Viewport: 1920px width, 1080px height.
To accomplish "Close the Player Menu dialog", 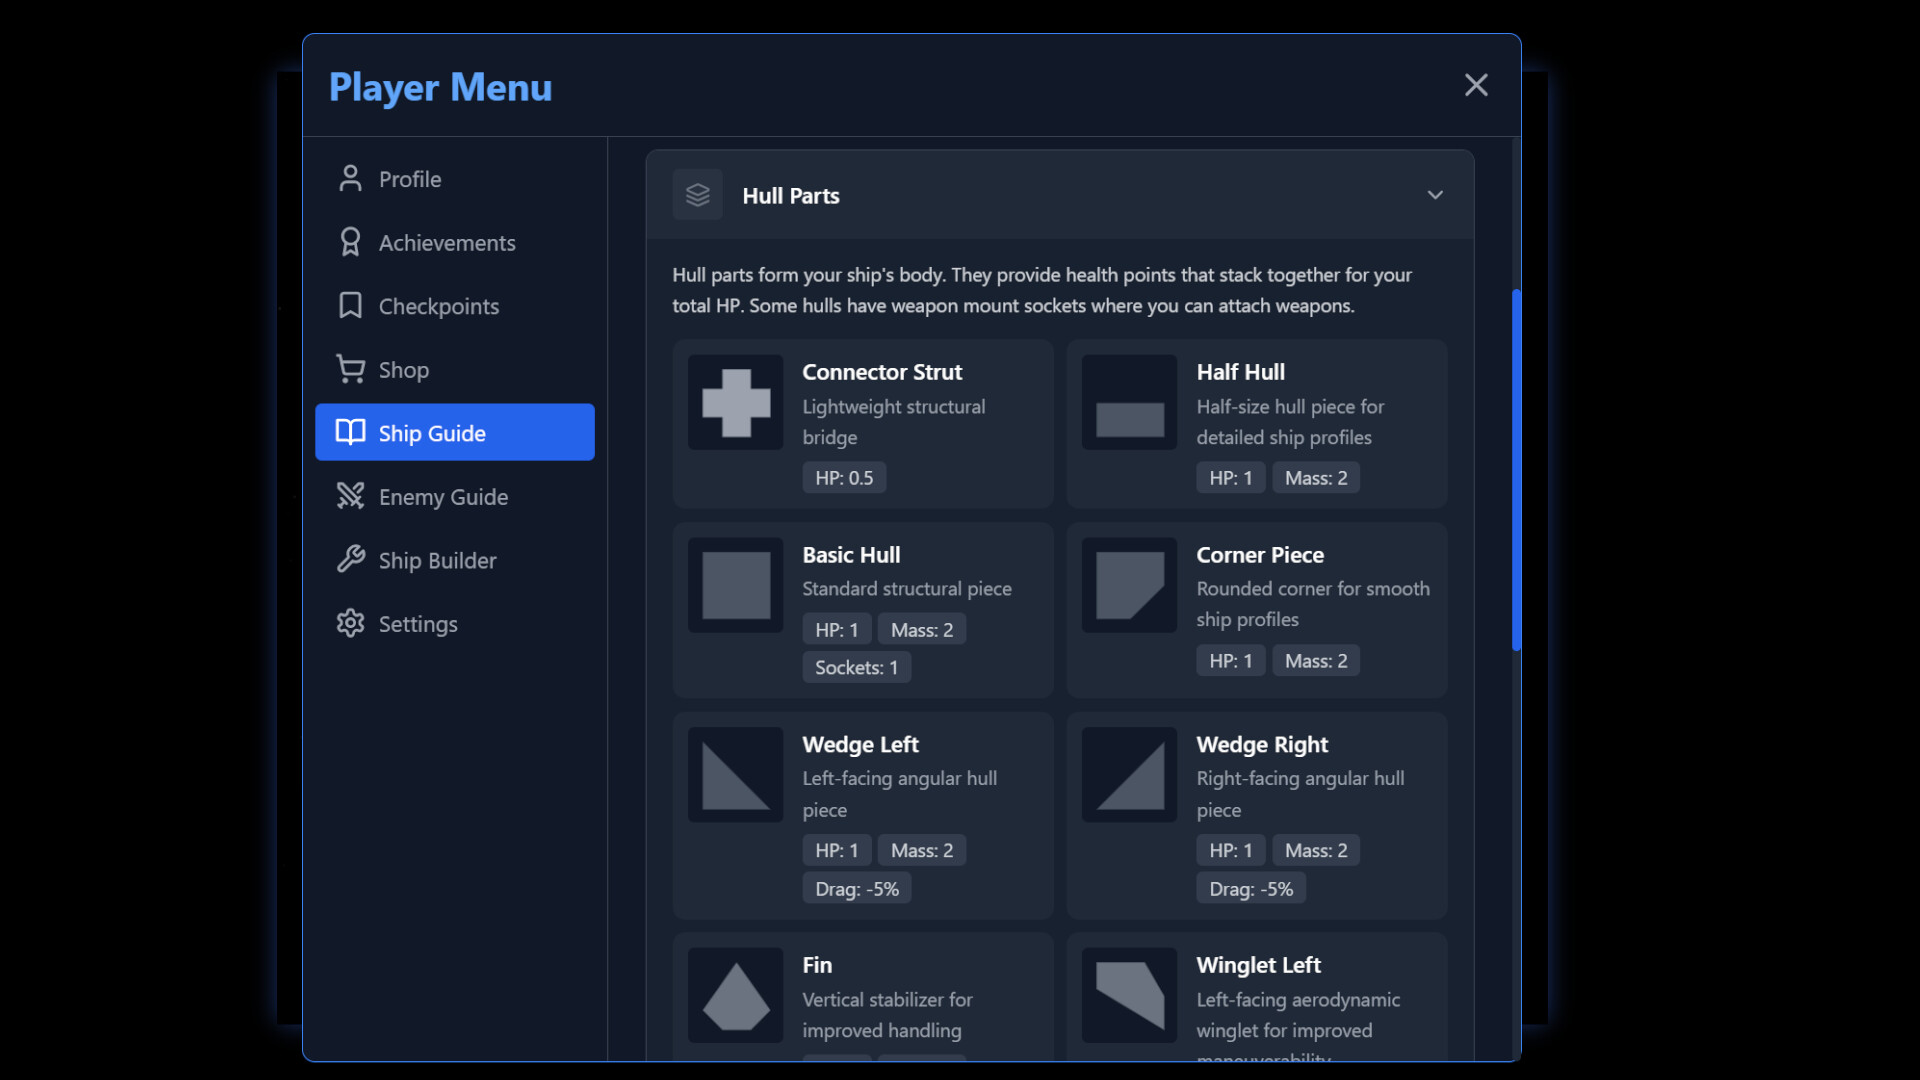I will 1476,85.
